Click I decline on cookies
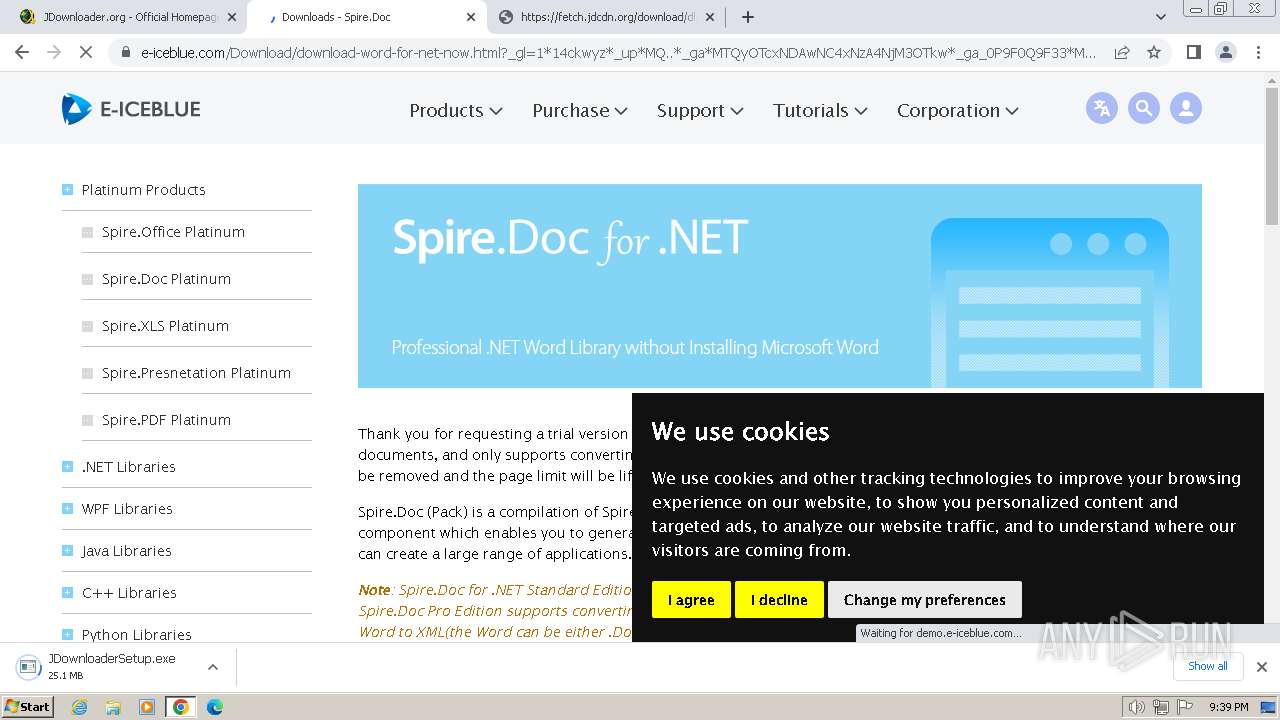1280x720 pixels. [779, 599]
